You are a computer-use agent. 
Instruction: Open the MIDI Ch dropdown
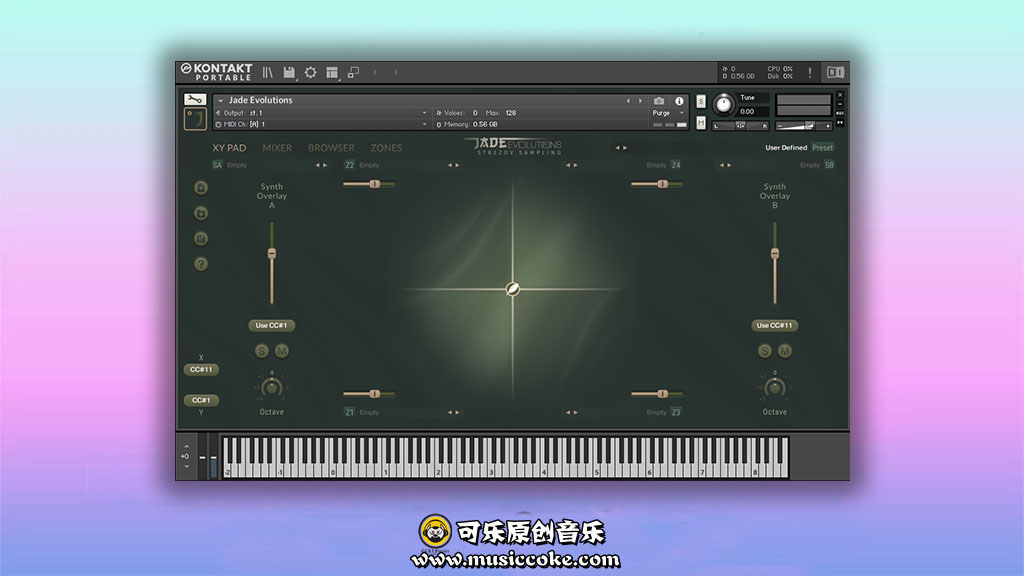point(424,124)
